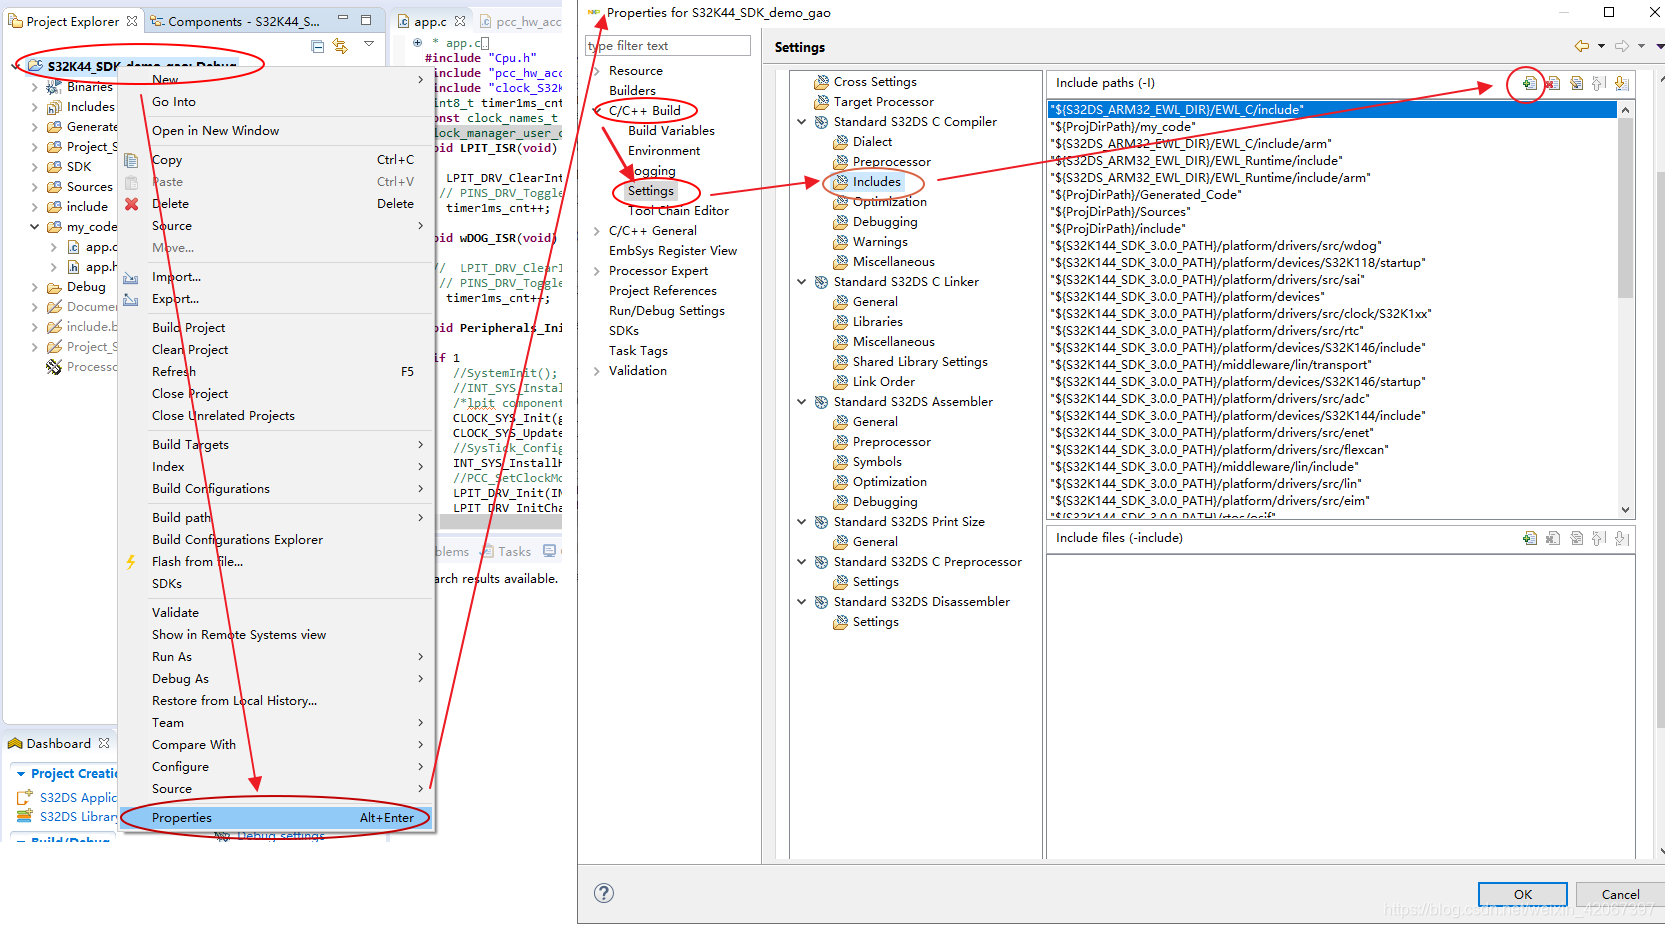Collapse Standard S32DS Assembler node
The height and width of the screenshot is (928, 1665).
point(801,402)
